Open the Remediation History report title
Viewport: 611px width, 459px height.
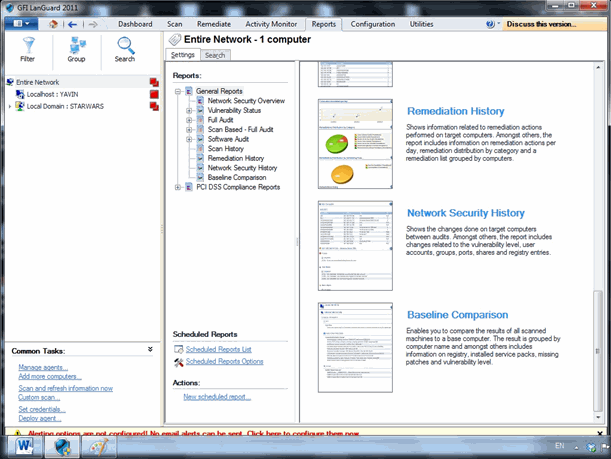click(456, 111)
